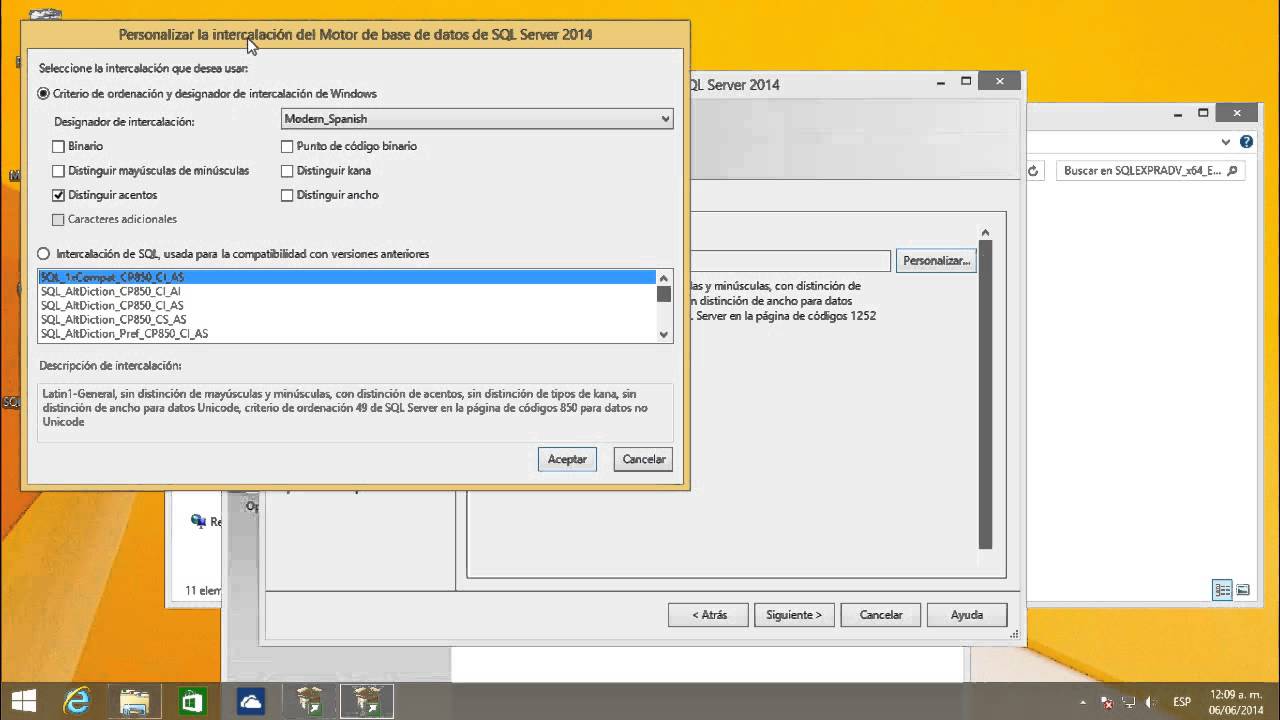The width and height of the screenshot is (1280, 720).
Task: Launch Internet Explorer from the taskbar
Action: click(x=78, y=701)
